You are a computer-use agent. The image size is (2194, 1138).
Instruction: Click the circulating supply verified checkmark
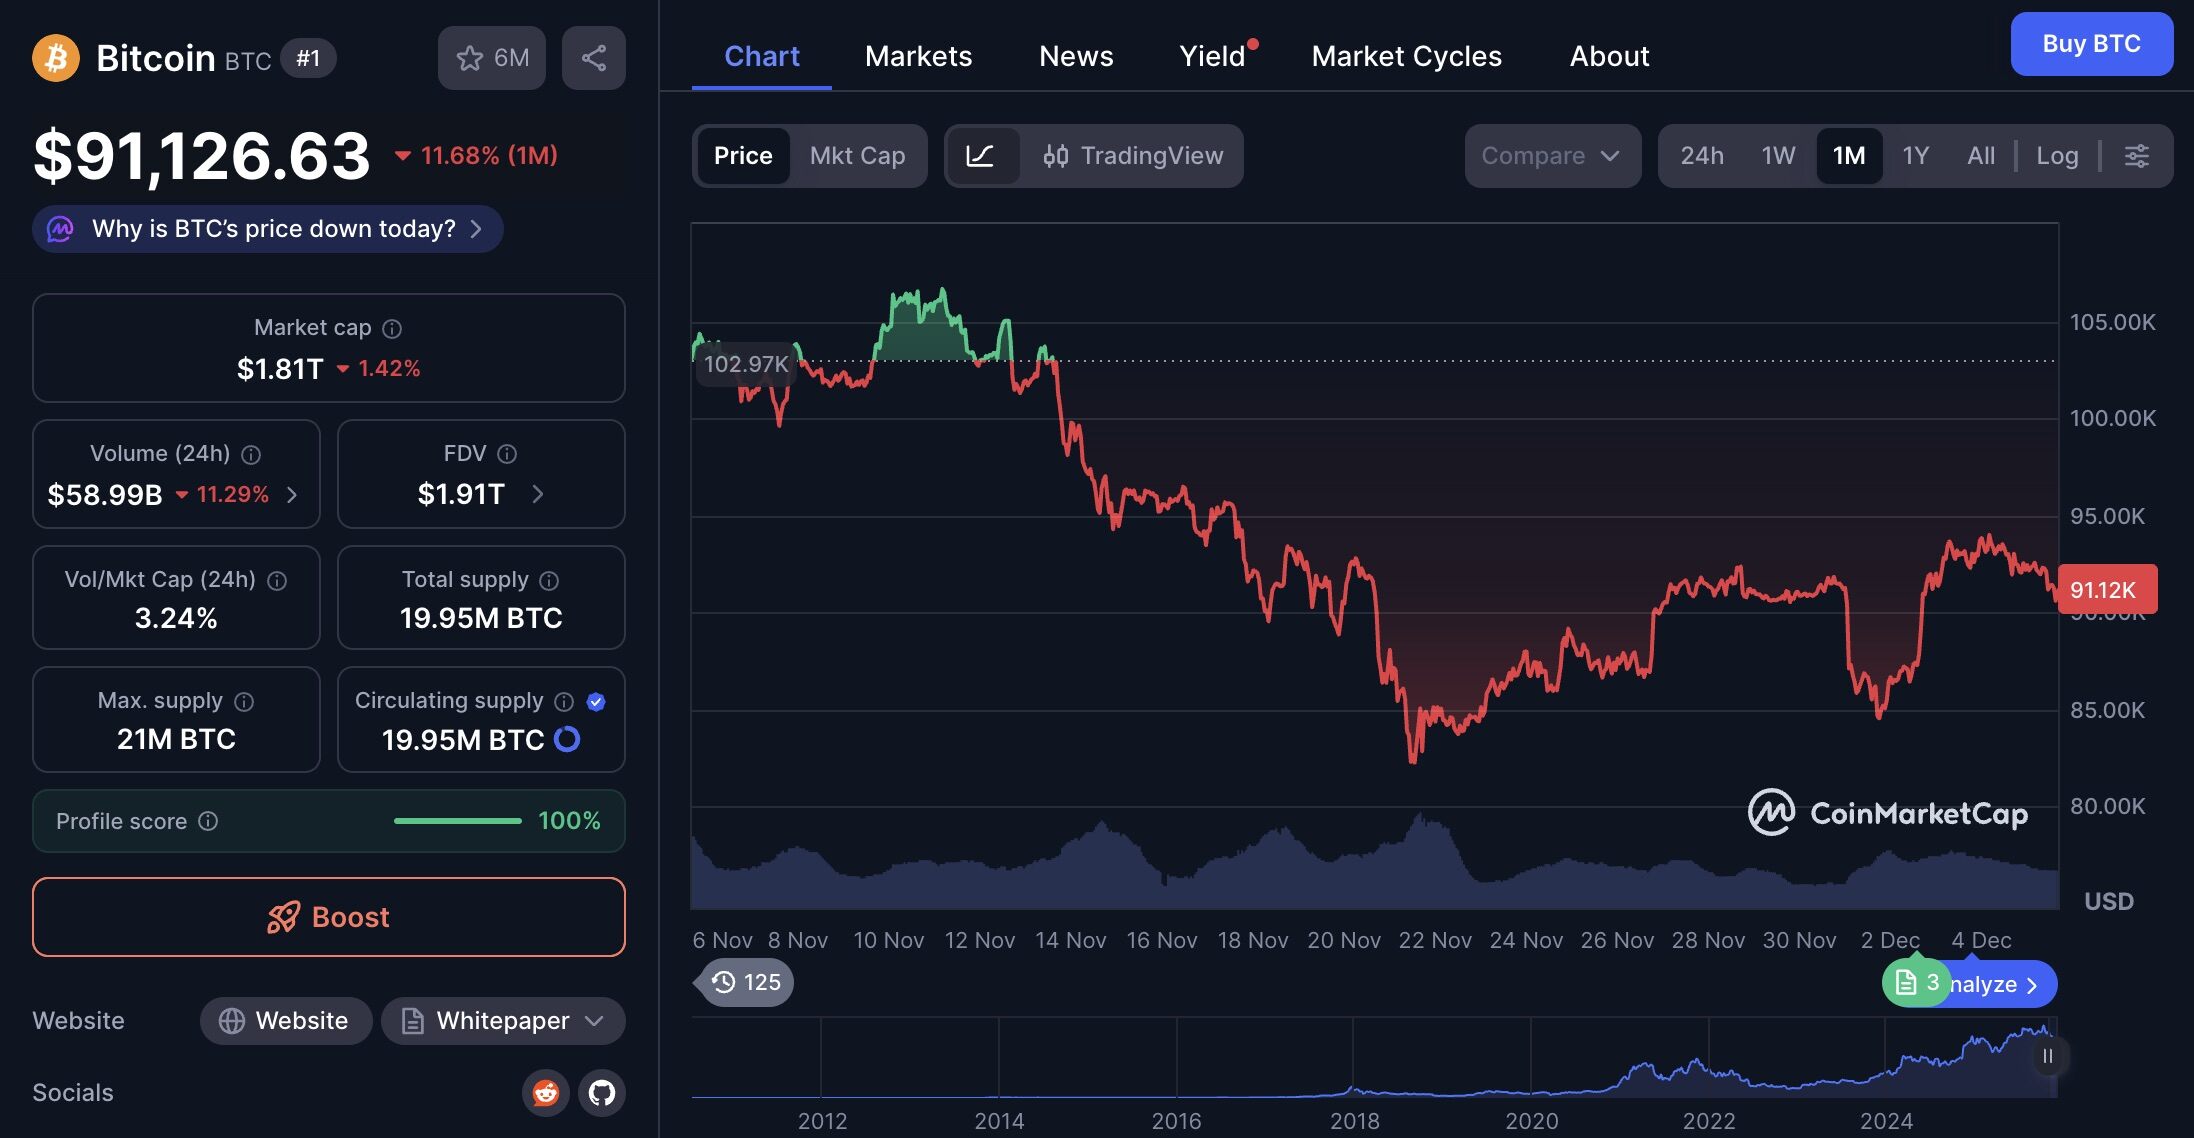point(597,701)
